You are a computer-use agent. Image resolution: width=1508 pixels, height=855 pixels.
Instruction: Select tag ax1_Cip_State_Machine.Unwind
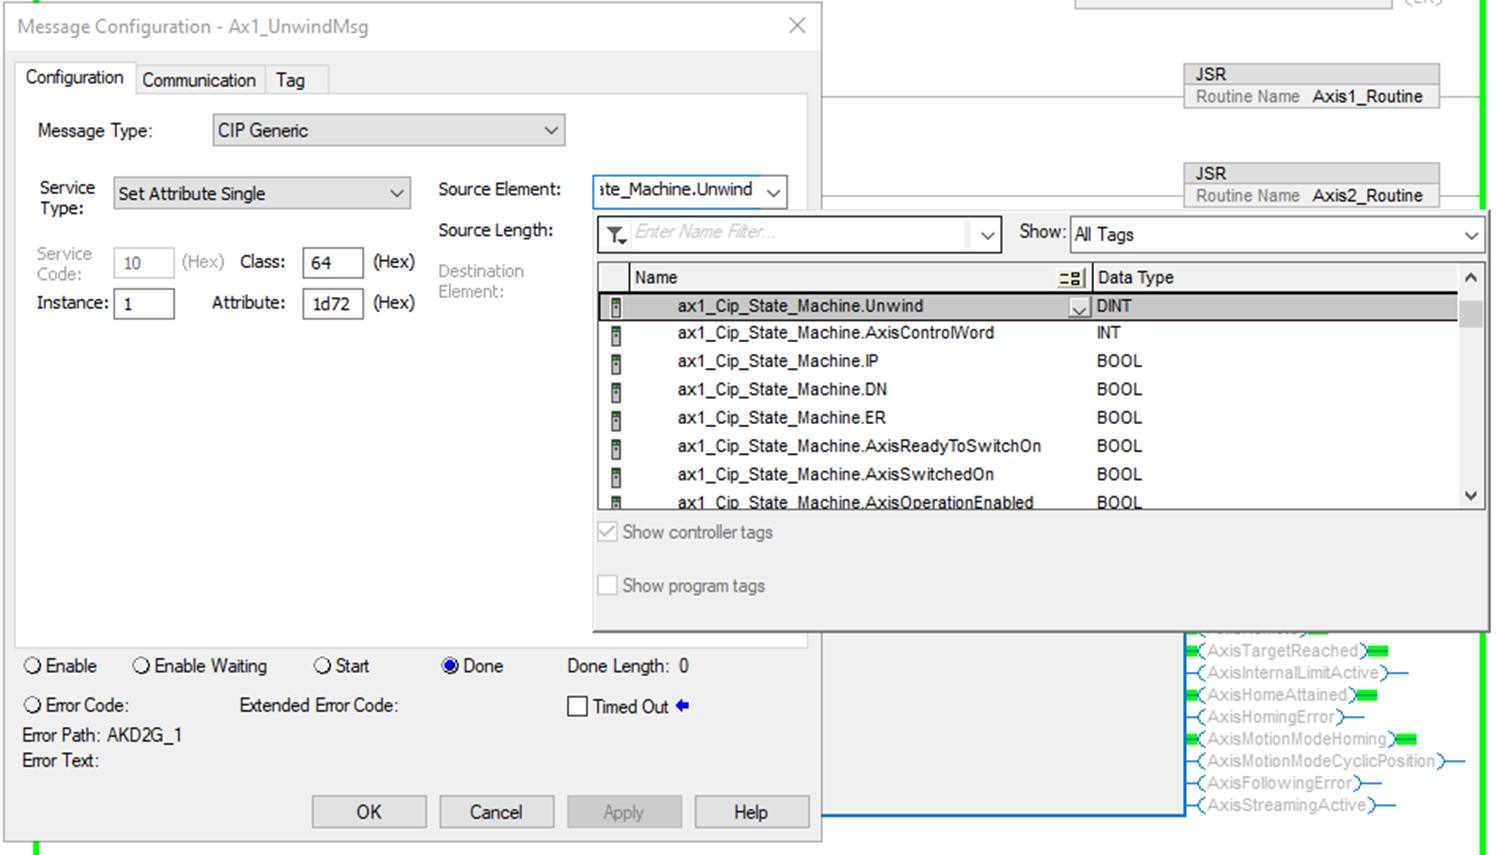(x=800, y=306)
